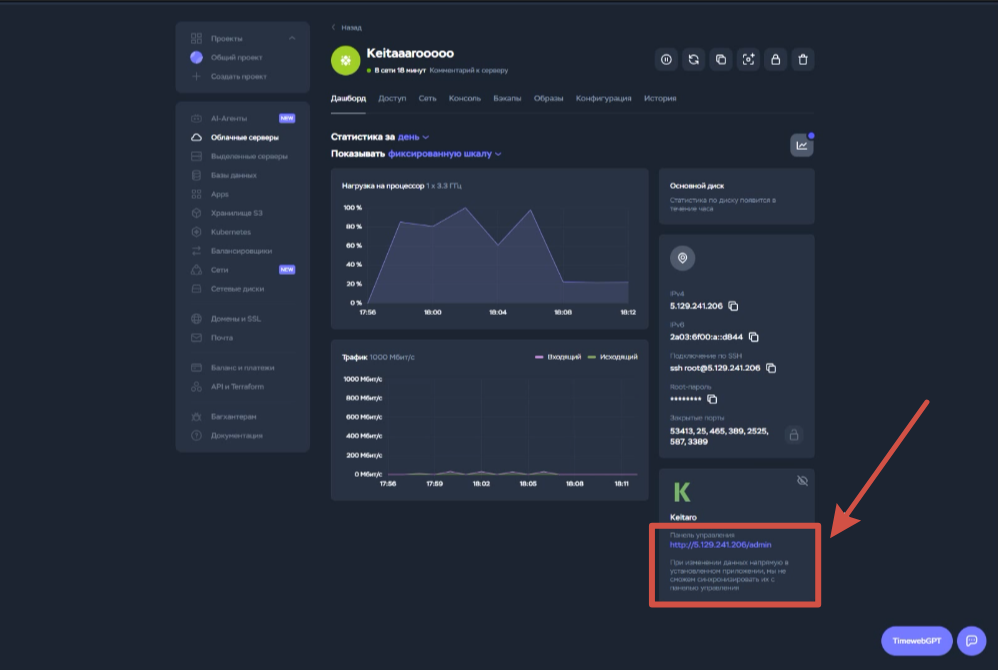Open the statistics chart icon button
The width and height of the screenshot is (998, 670).
tap(801, 145)
